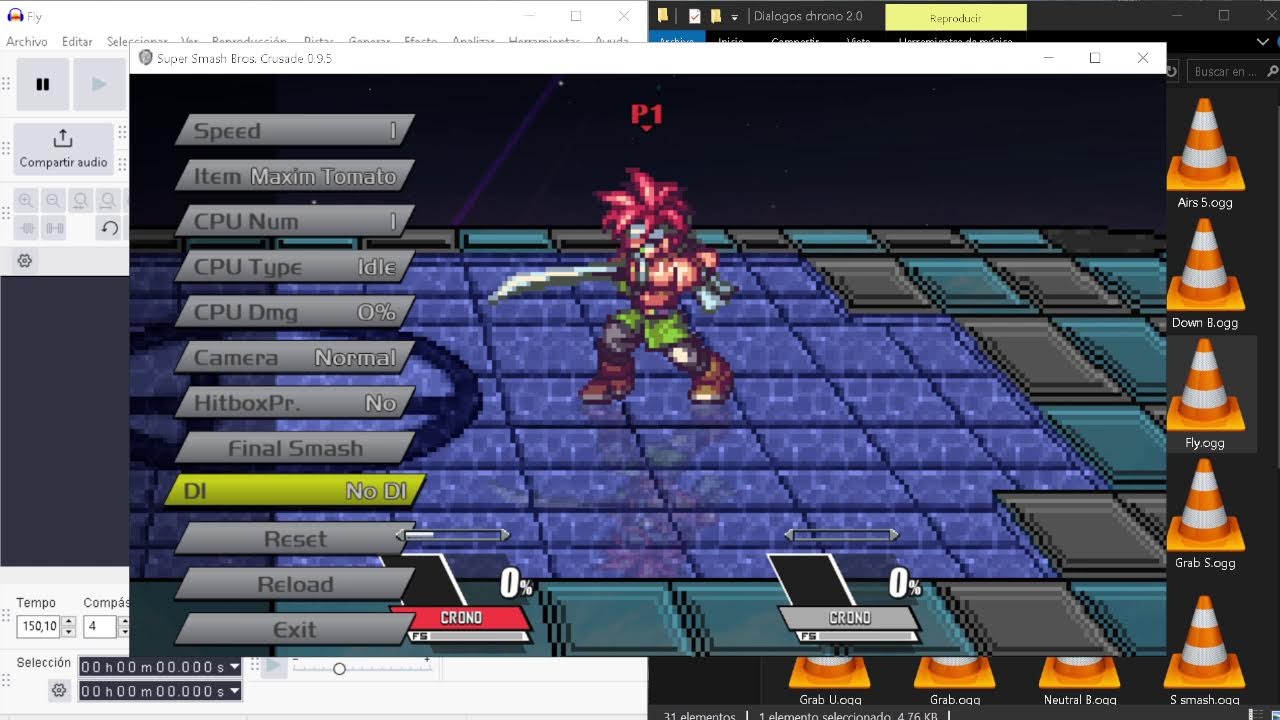Click Explorer quick-access properties checkmark icon
The width and height of the screenshot is (1280, 720).
point(694,16)
